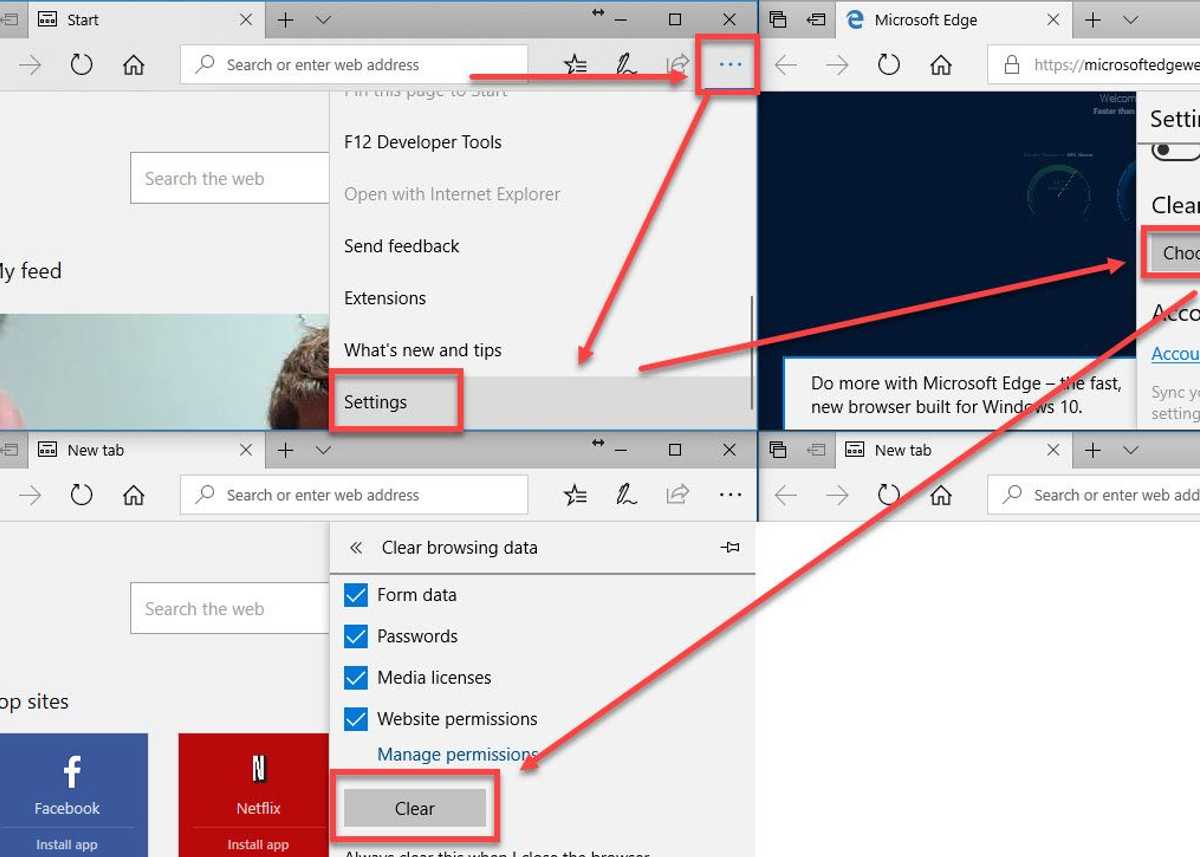Click the menu's vertical scrollbar in the Start window

coord(752,353)
